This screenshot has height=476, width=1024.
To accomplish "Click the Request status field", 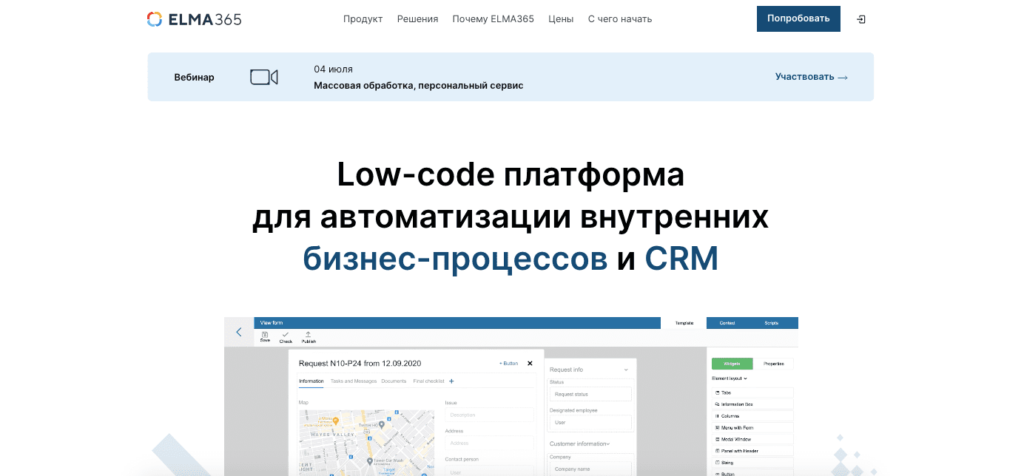I will 590,394.
